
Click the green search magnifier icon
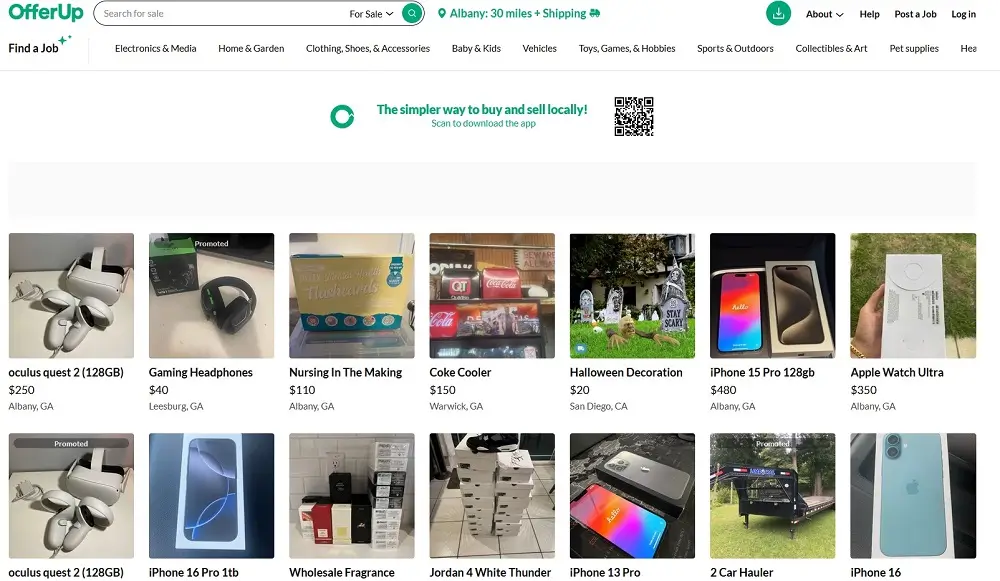pos(410,13)
